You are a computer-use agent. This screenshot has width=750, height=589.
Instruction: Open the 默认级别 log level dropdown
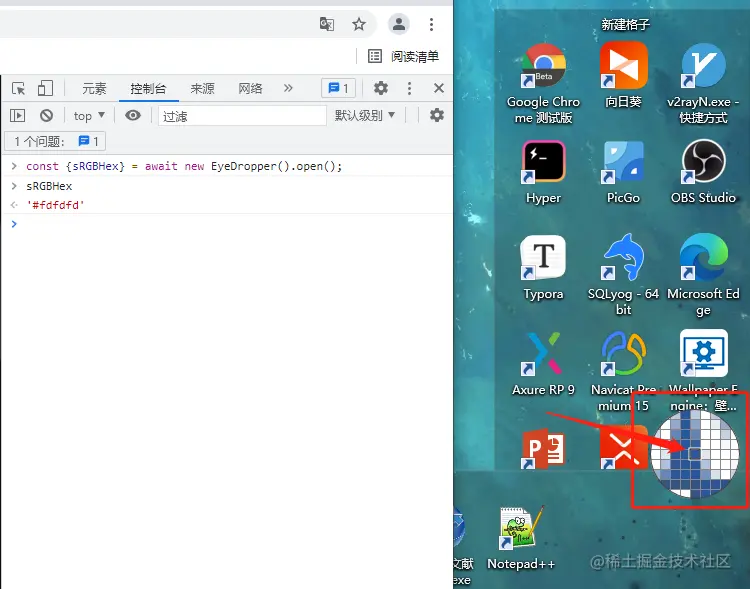[365, 115]
